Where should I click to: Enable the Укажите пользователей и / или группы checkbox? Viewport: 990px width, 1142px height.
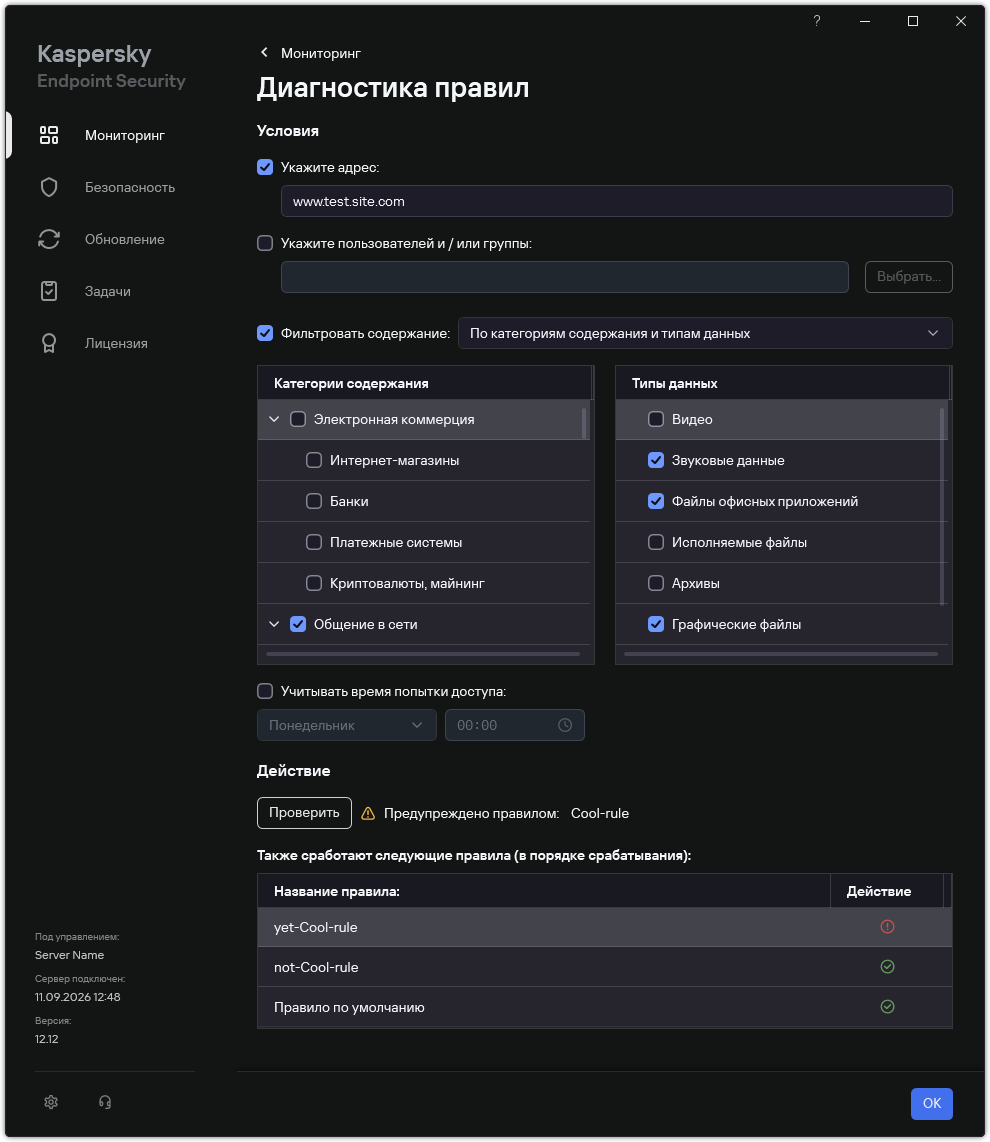(x=265, y=243)
